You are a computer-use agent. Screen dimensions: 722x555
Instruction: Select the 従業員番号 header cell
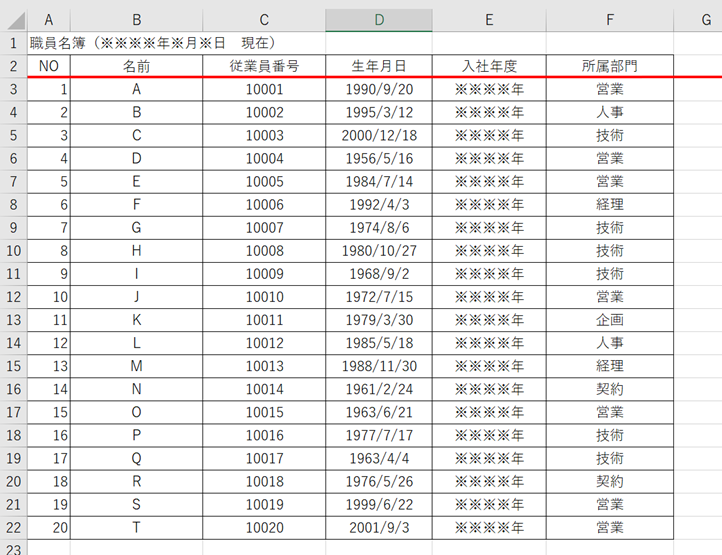pos(264,66)
